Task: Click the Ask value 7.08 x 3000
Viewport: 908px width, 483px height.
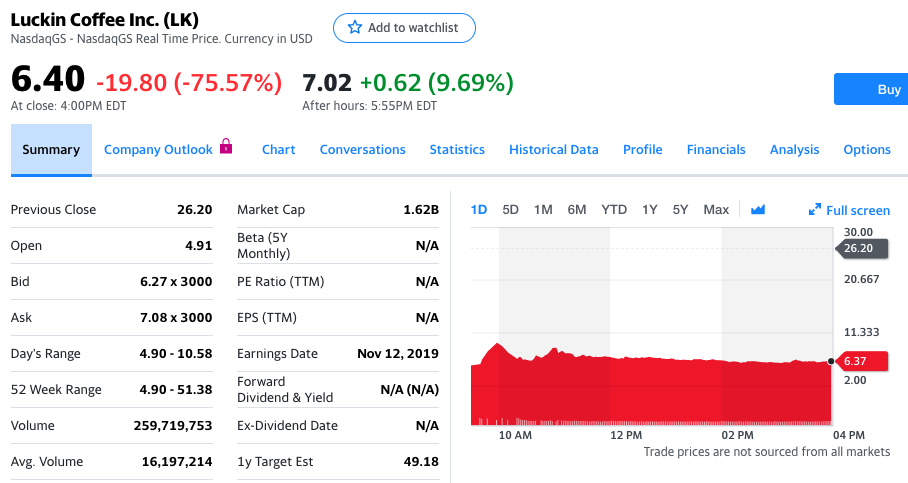Action: point(176,317)
